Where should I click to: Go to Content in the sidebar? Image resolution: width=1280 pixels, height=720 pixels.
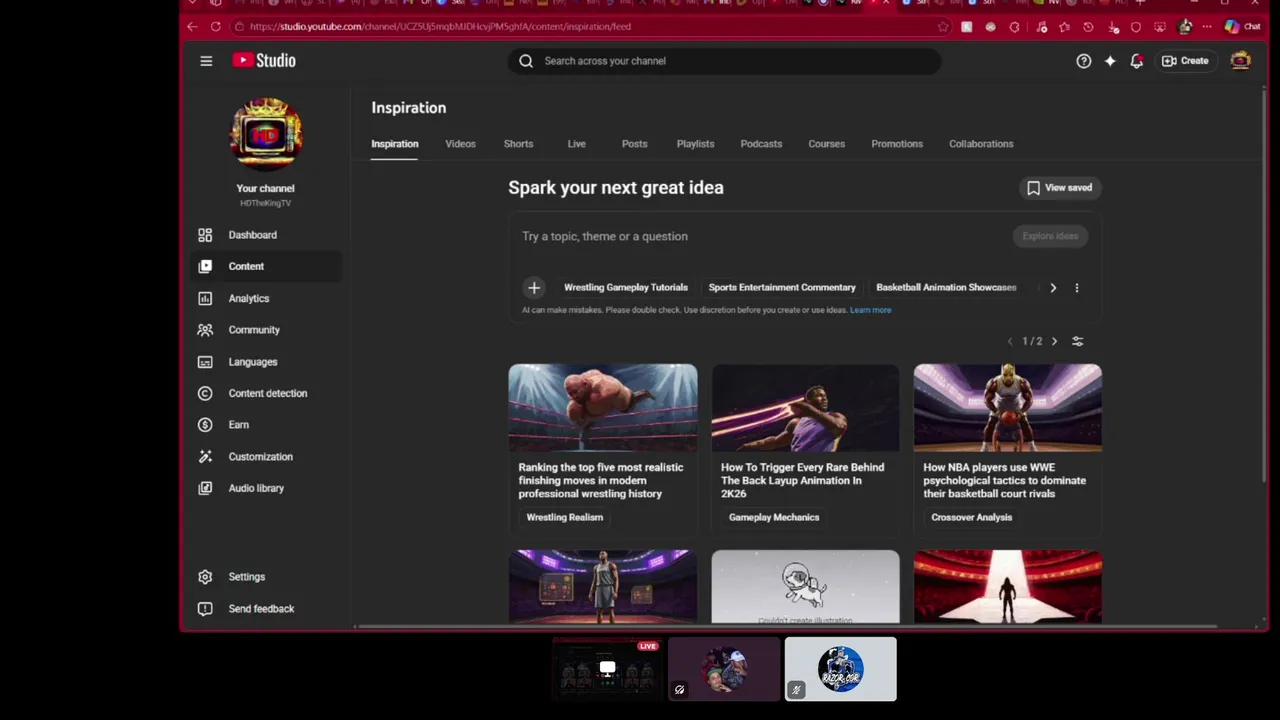pyautogui.click(x=265, y=266)
